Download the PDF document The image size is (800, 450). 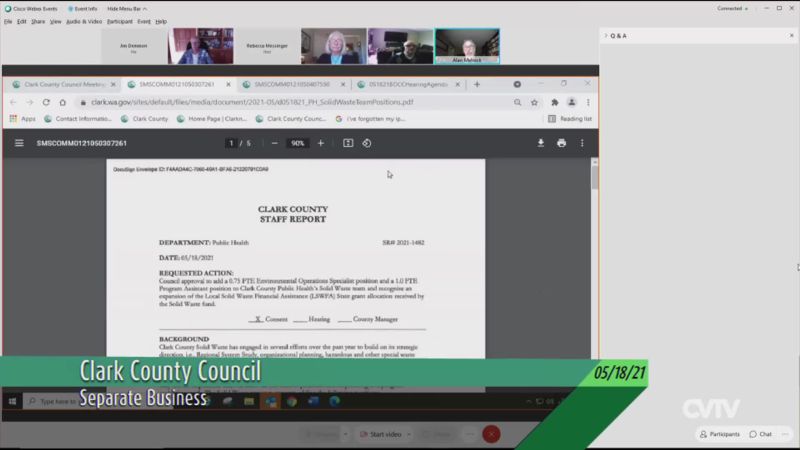(x=541, y=143)
